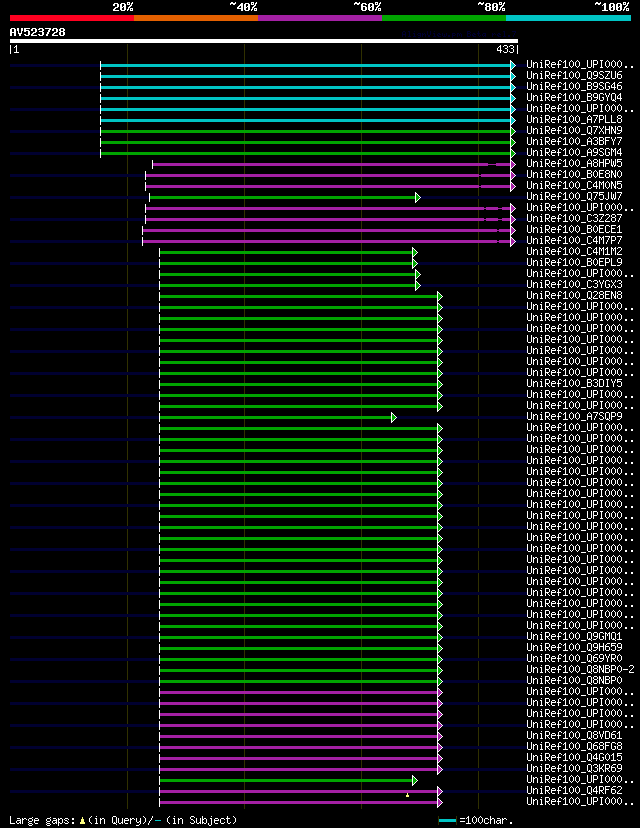Select the UniRef100_Q8NBP0-2 isoform label
This screenshot has width=640, height=828.
tap(580, 670)
